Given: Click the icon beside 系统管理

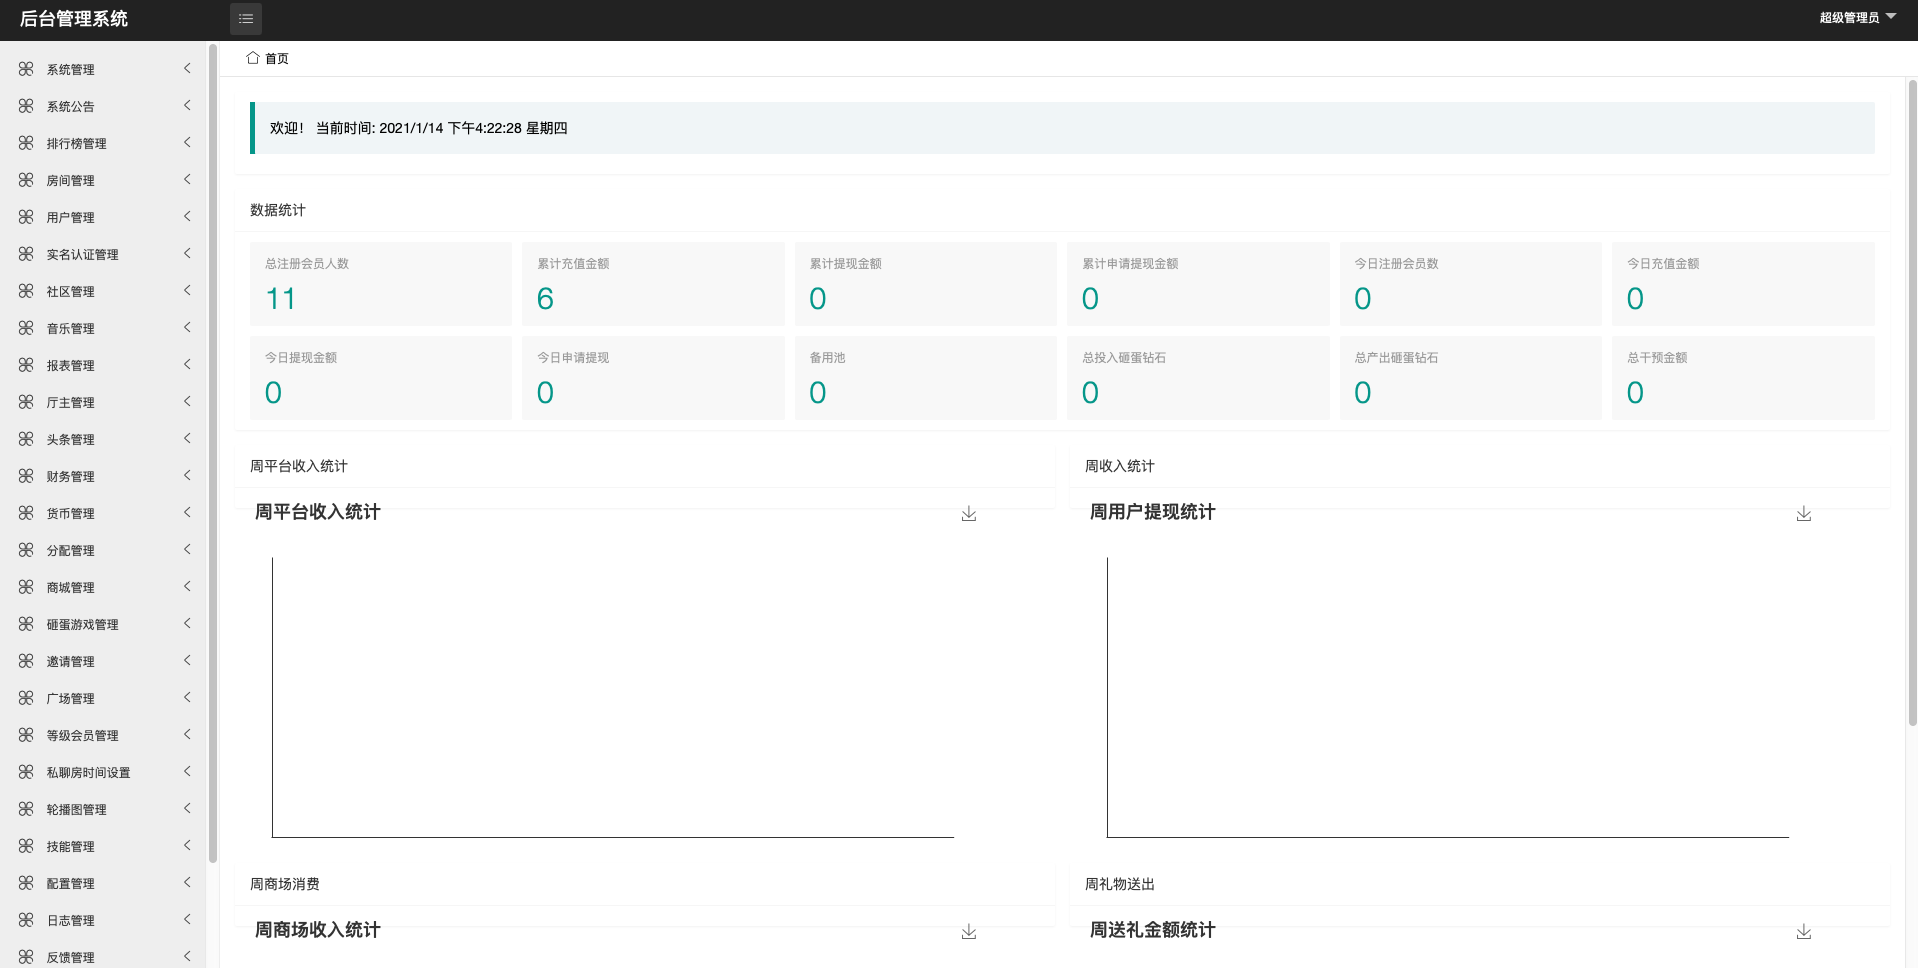Looking at the screenshot, I should pos(26,69).
